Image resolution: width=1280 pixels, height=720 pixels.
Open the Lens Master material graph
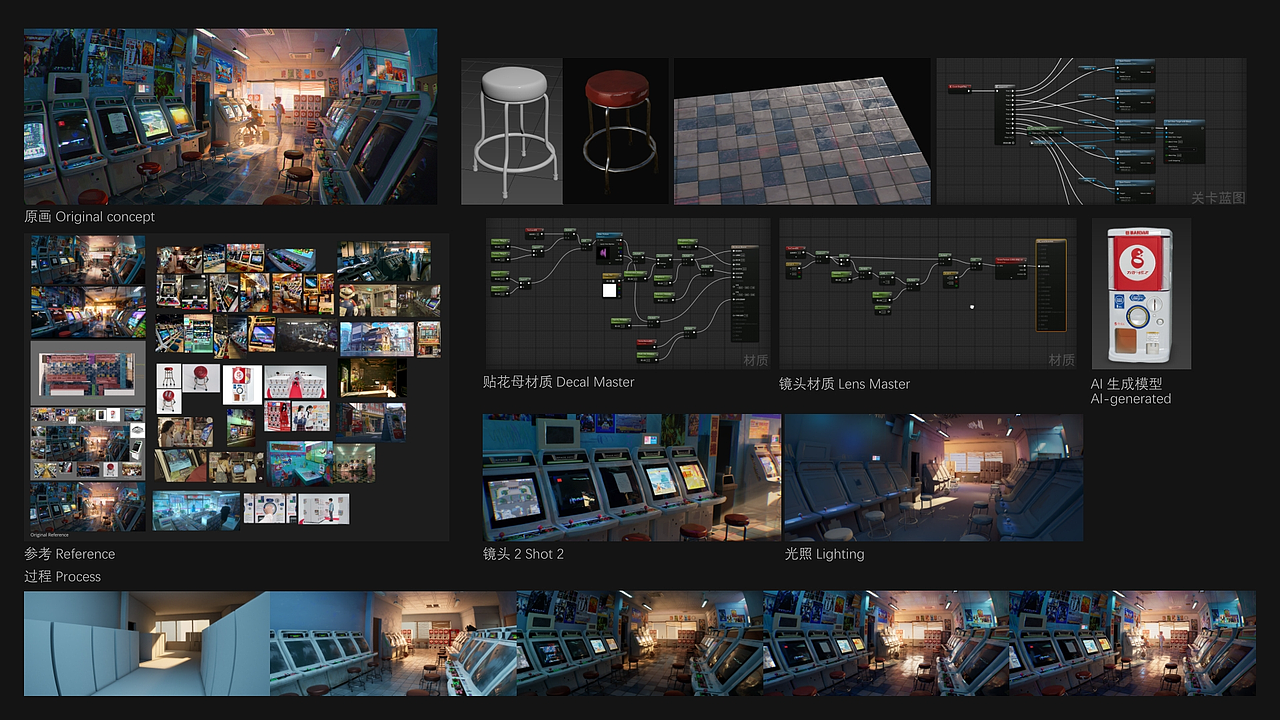click(928, 294)
